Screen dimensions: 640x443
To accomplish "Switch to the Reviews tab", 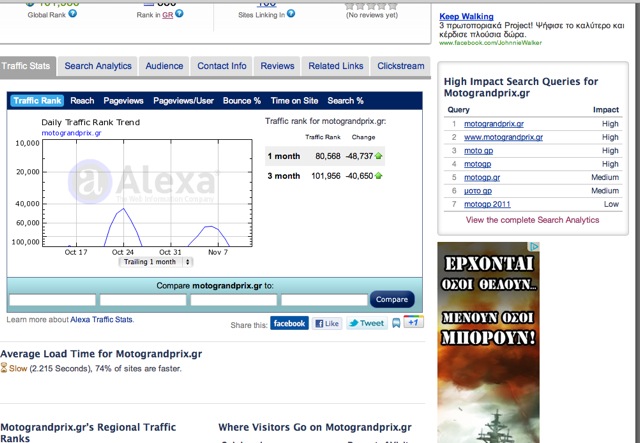I will point(277,66).
